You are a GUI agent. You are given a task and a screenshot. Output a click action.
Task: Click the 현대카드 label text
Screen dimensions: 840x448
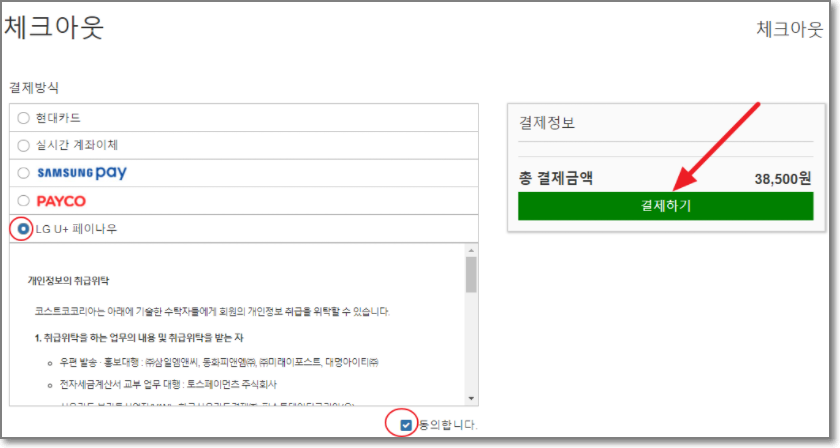[58, 118]
